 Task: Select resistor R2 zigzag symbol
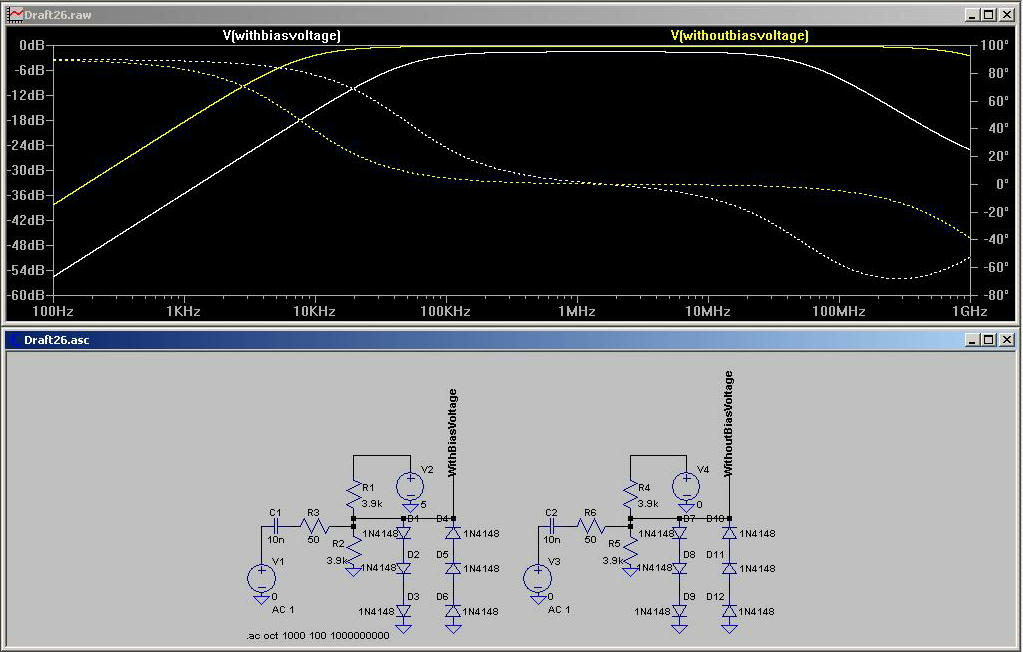(353, 553)
